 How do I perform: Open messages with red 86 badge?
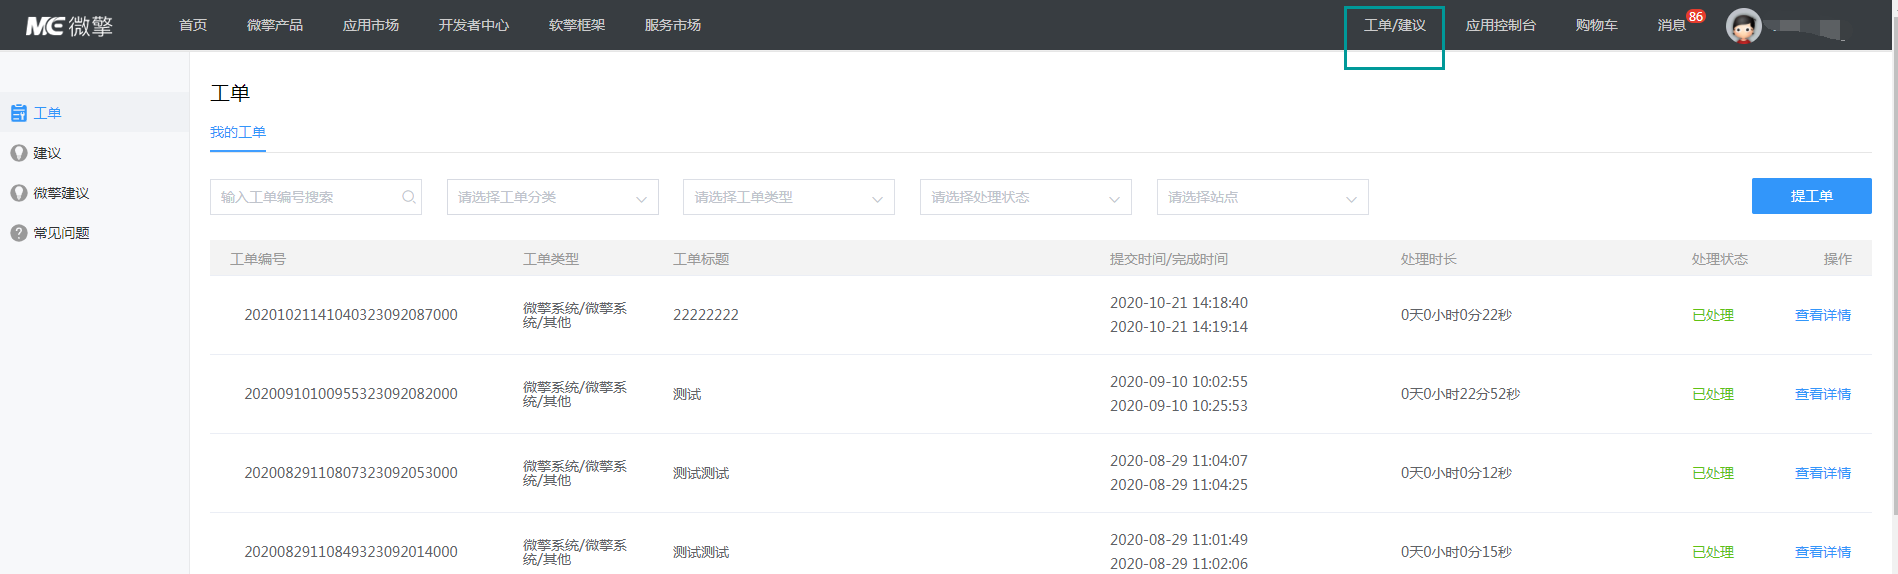coord(1673,25)
